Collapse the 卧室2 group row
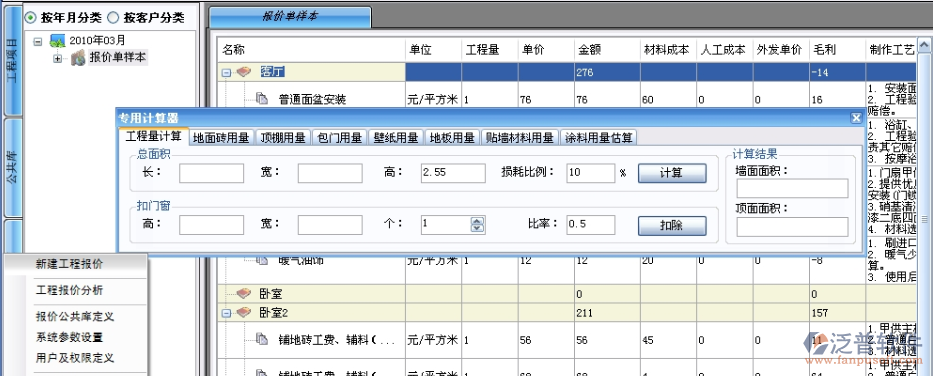Image resolution: width=933 pixels, height=376 pixels. (227, 312)
